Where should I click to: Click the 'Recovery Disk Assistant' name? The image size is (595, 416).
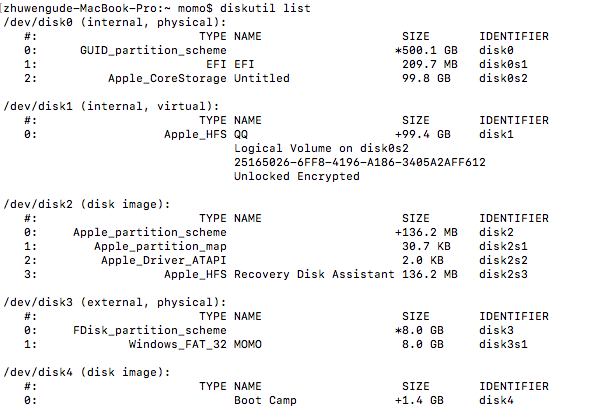314,274
